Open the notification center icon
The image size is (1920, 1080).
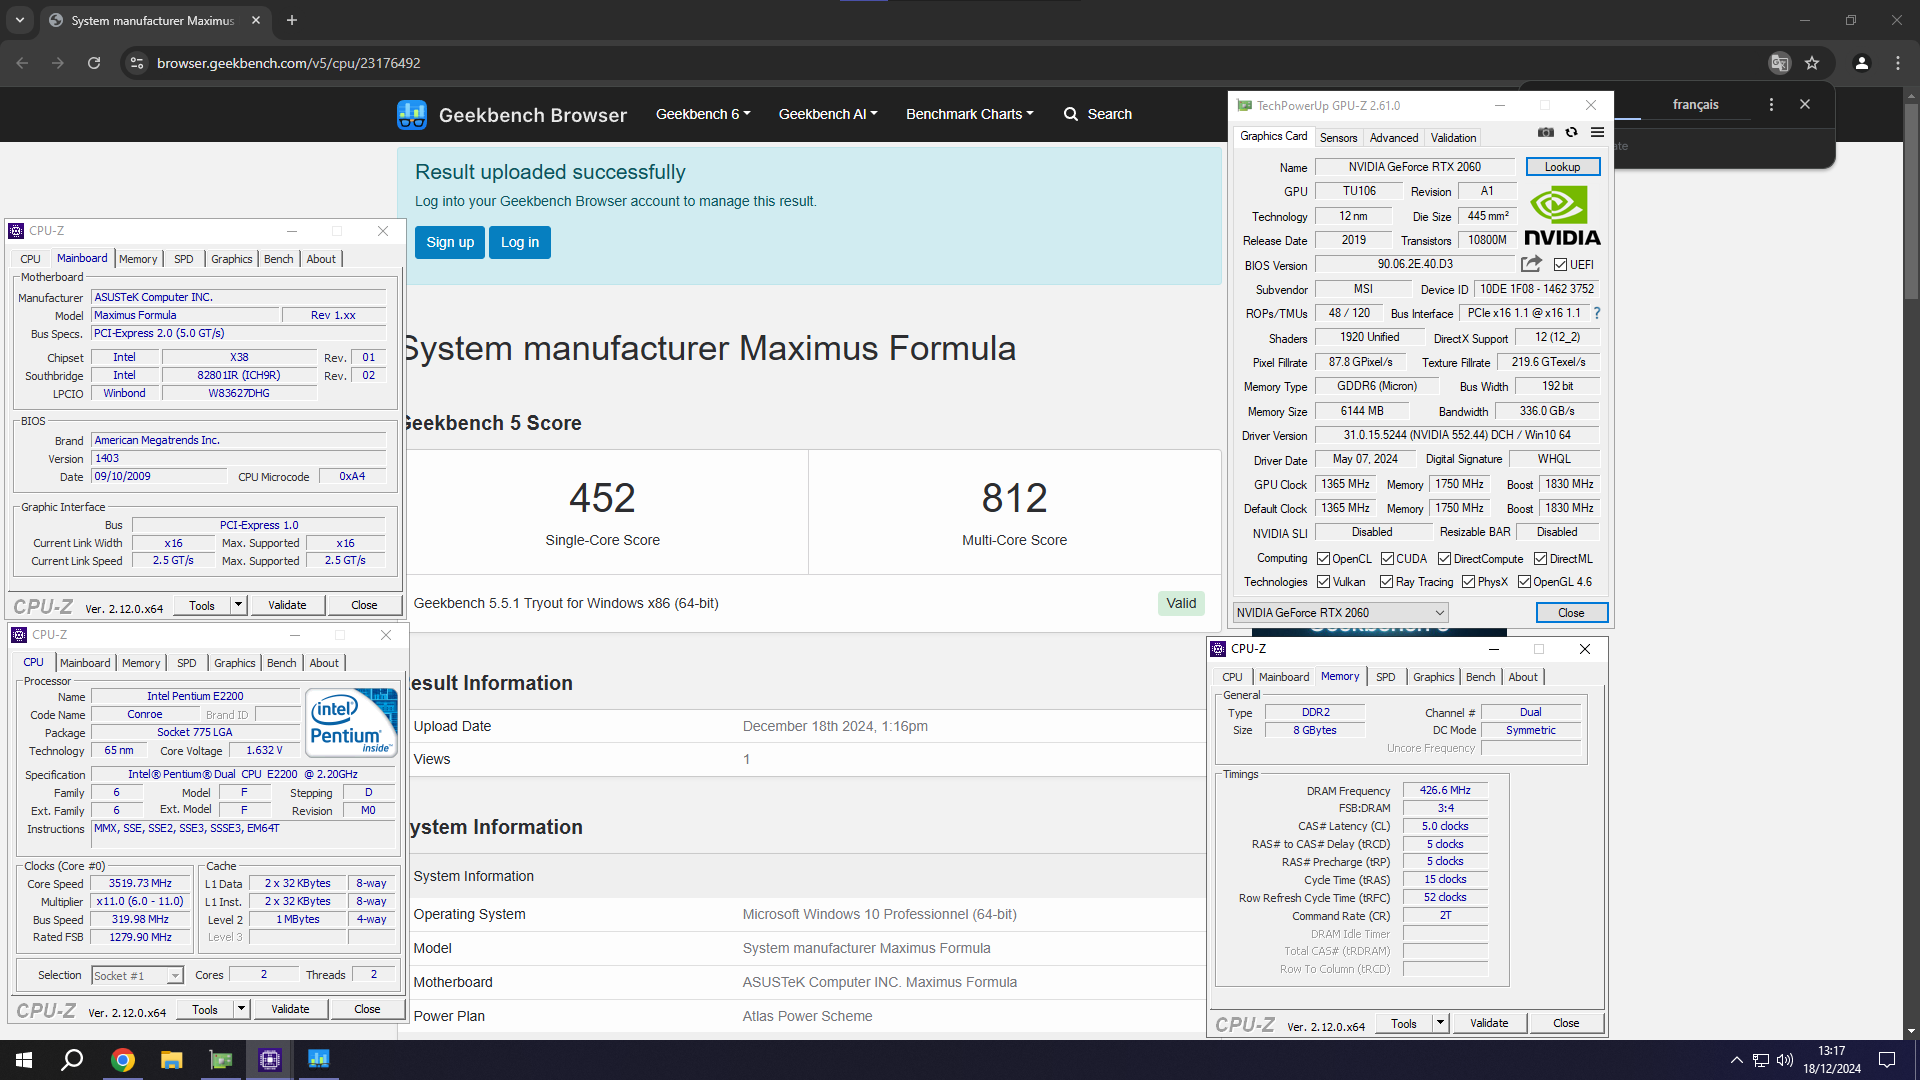(1887, 1060)
